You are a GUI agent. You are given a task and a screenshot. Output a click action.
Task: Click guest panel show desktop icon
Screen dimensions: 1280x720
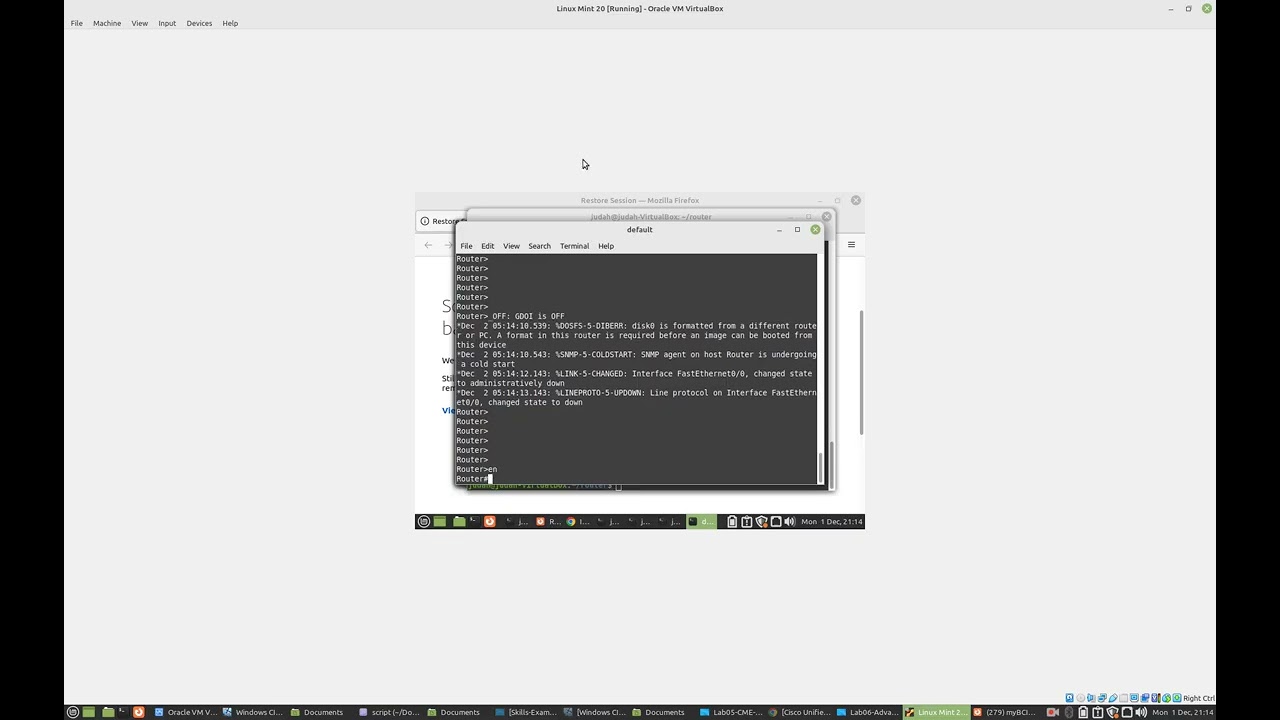coord(440,521)
